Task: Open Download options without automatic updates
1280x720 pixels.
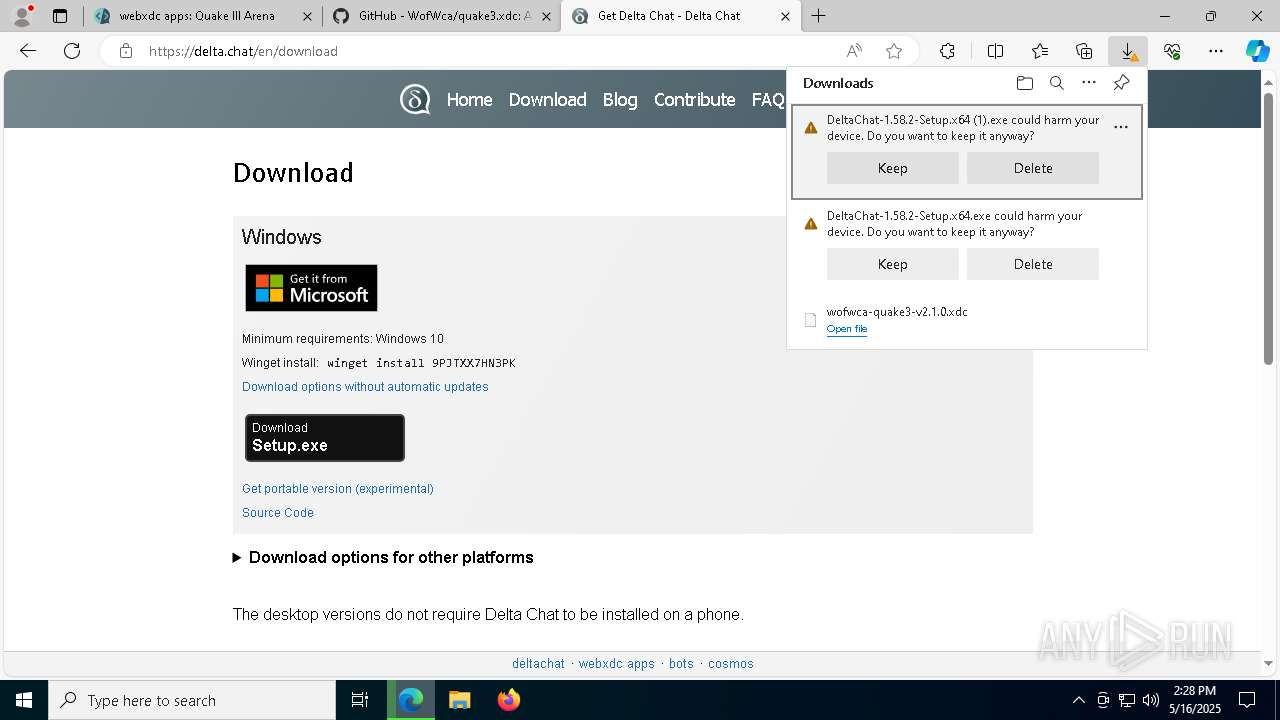Action: [x=365, y=387]
